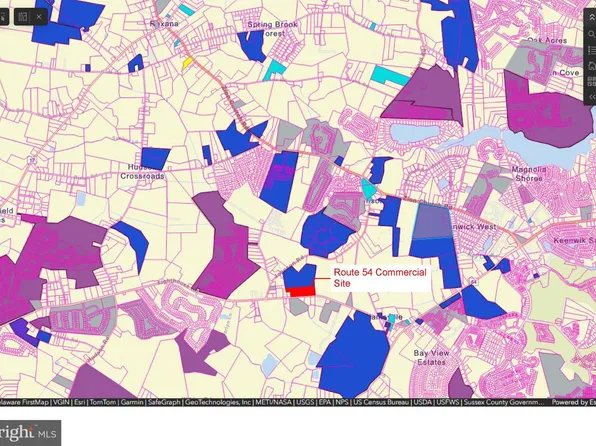Click the Bay View Estates label

pos(431,357)
